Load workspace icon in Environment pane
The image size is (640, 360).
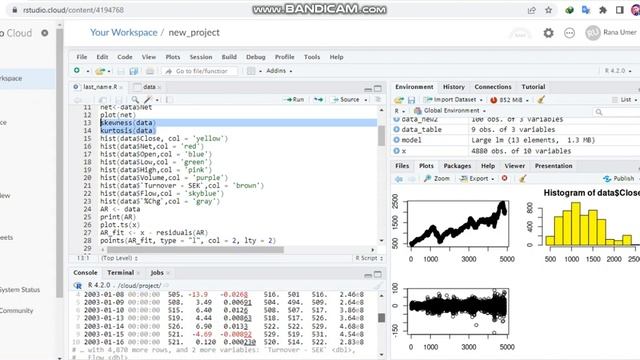pyautogui.click(x=399, y=100)
